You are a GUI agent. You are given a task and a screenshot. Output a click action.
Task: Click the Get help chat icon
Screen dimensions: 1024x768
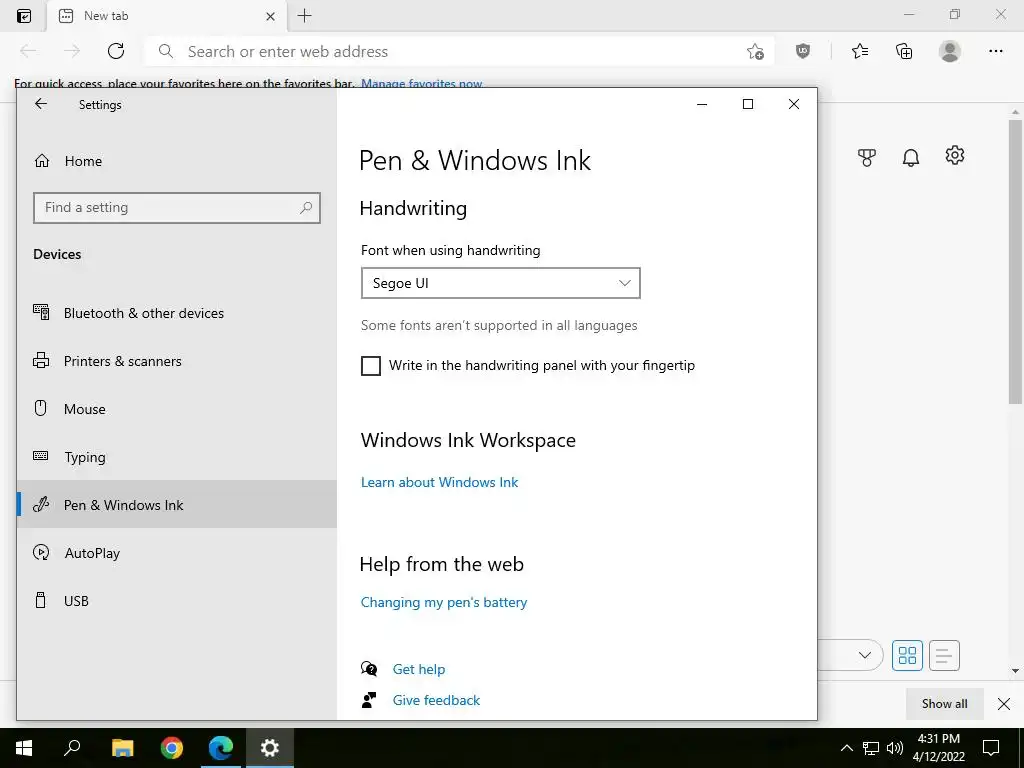tap(369, 669)
